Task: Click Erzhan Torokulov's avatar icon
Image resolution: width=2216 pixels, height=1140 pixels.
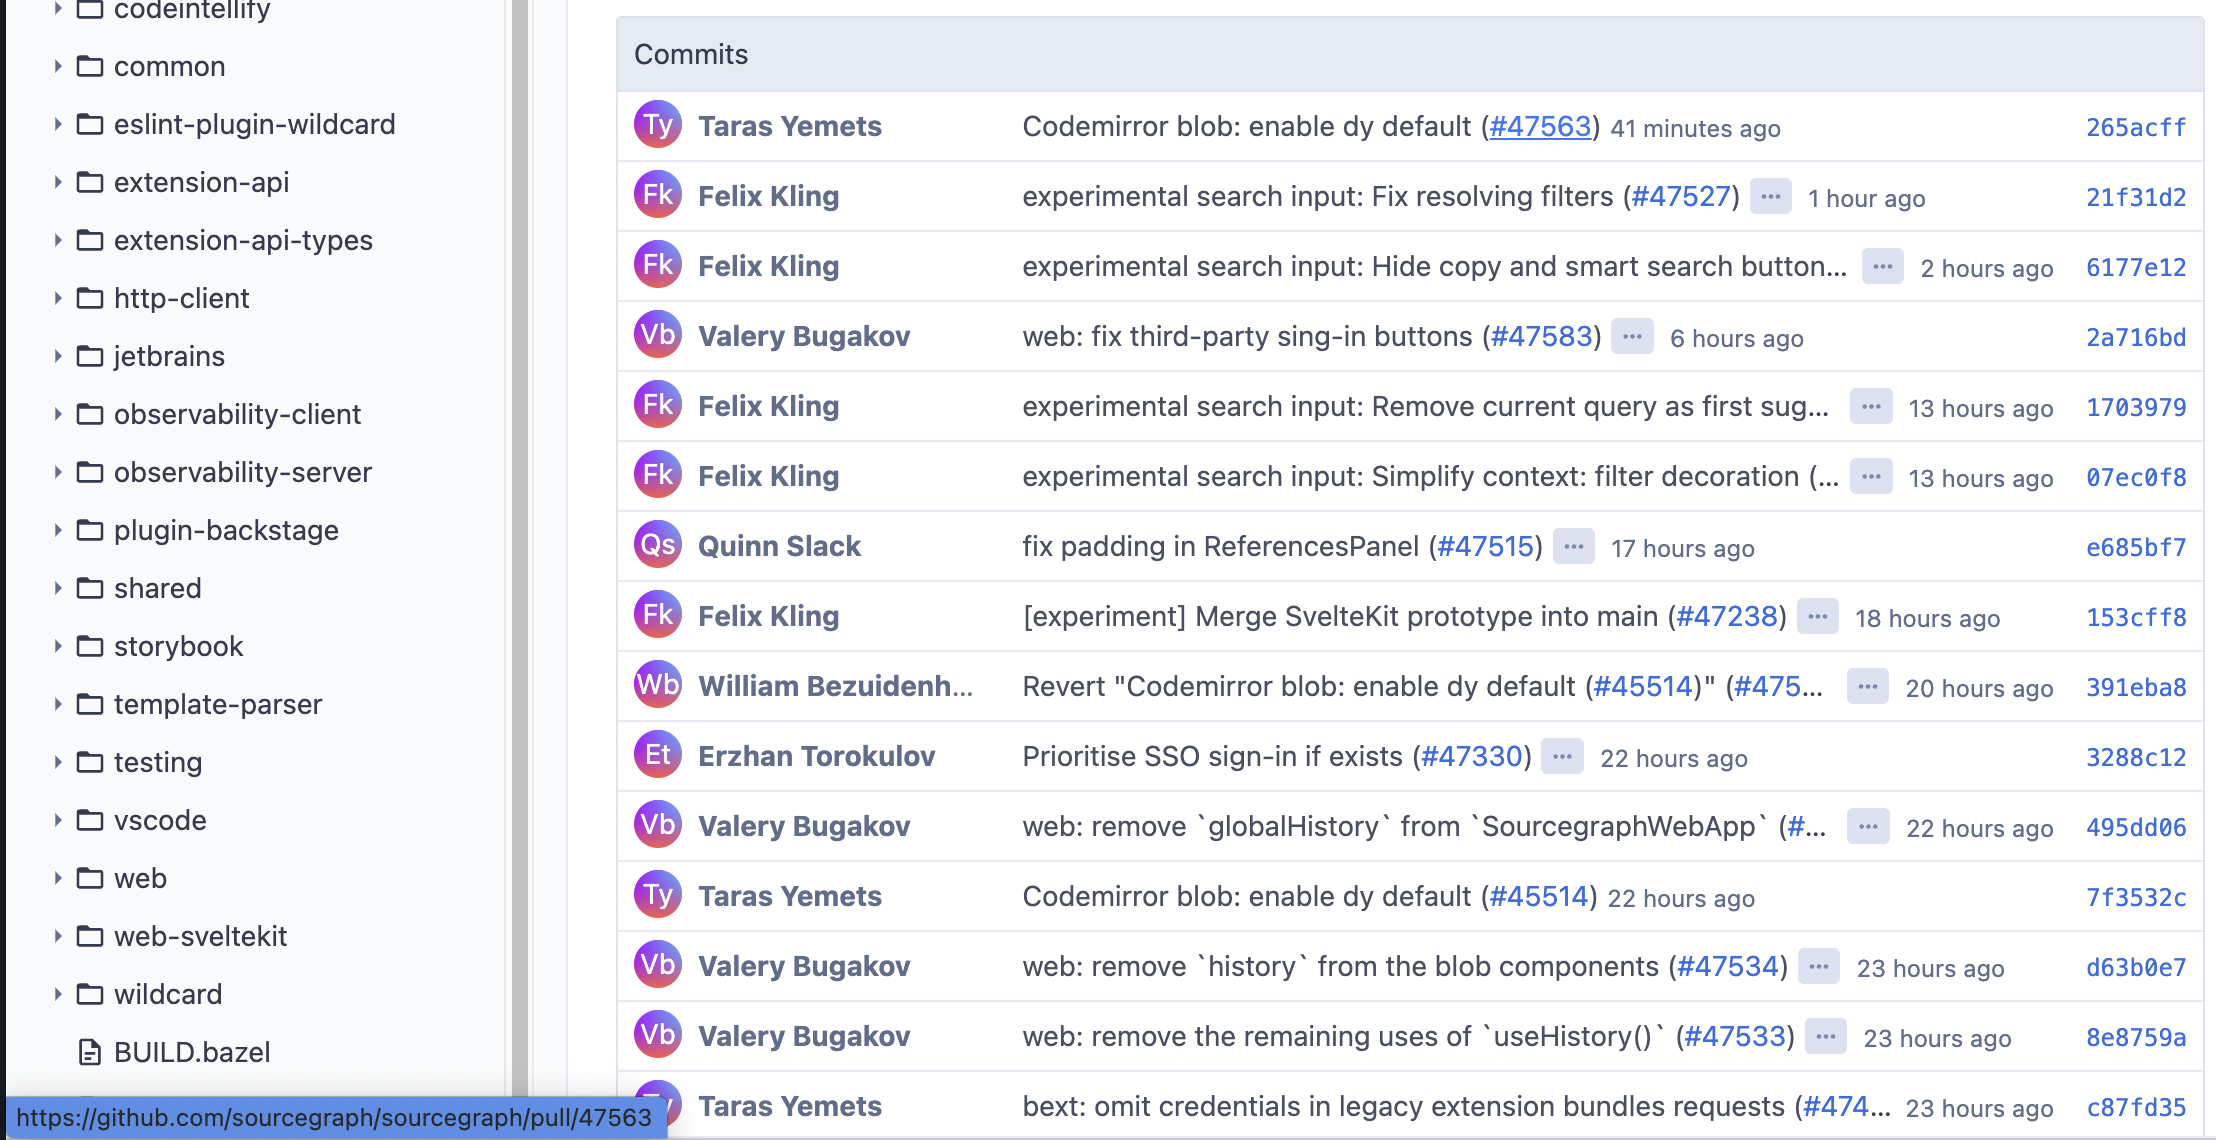Action: (x=657, y=755)
